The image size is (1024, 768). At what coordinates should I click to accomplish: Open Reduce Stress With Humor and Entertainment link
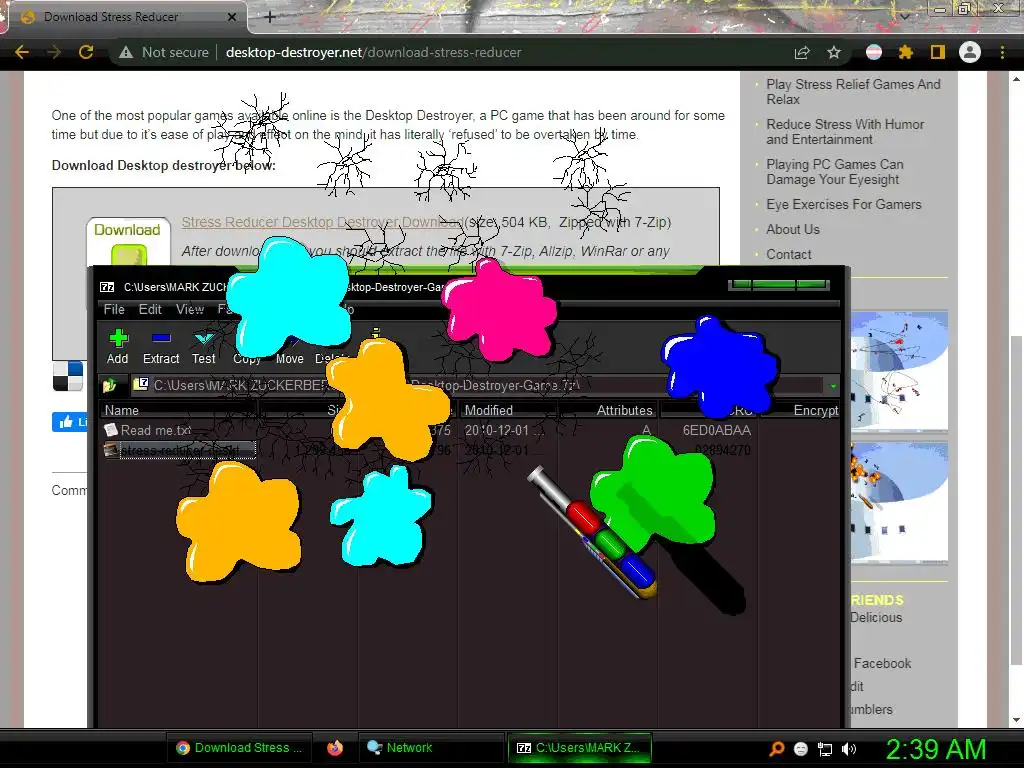click(845, 132)
